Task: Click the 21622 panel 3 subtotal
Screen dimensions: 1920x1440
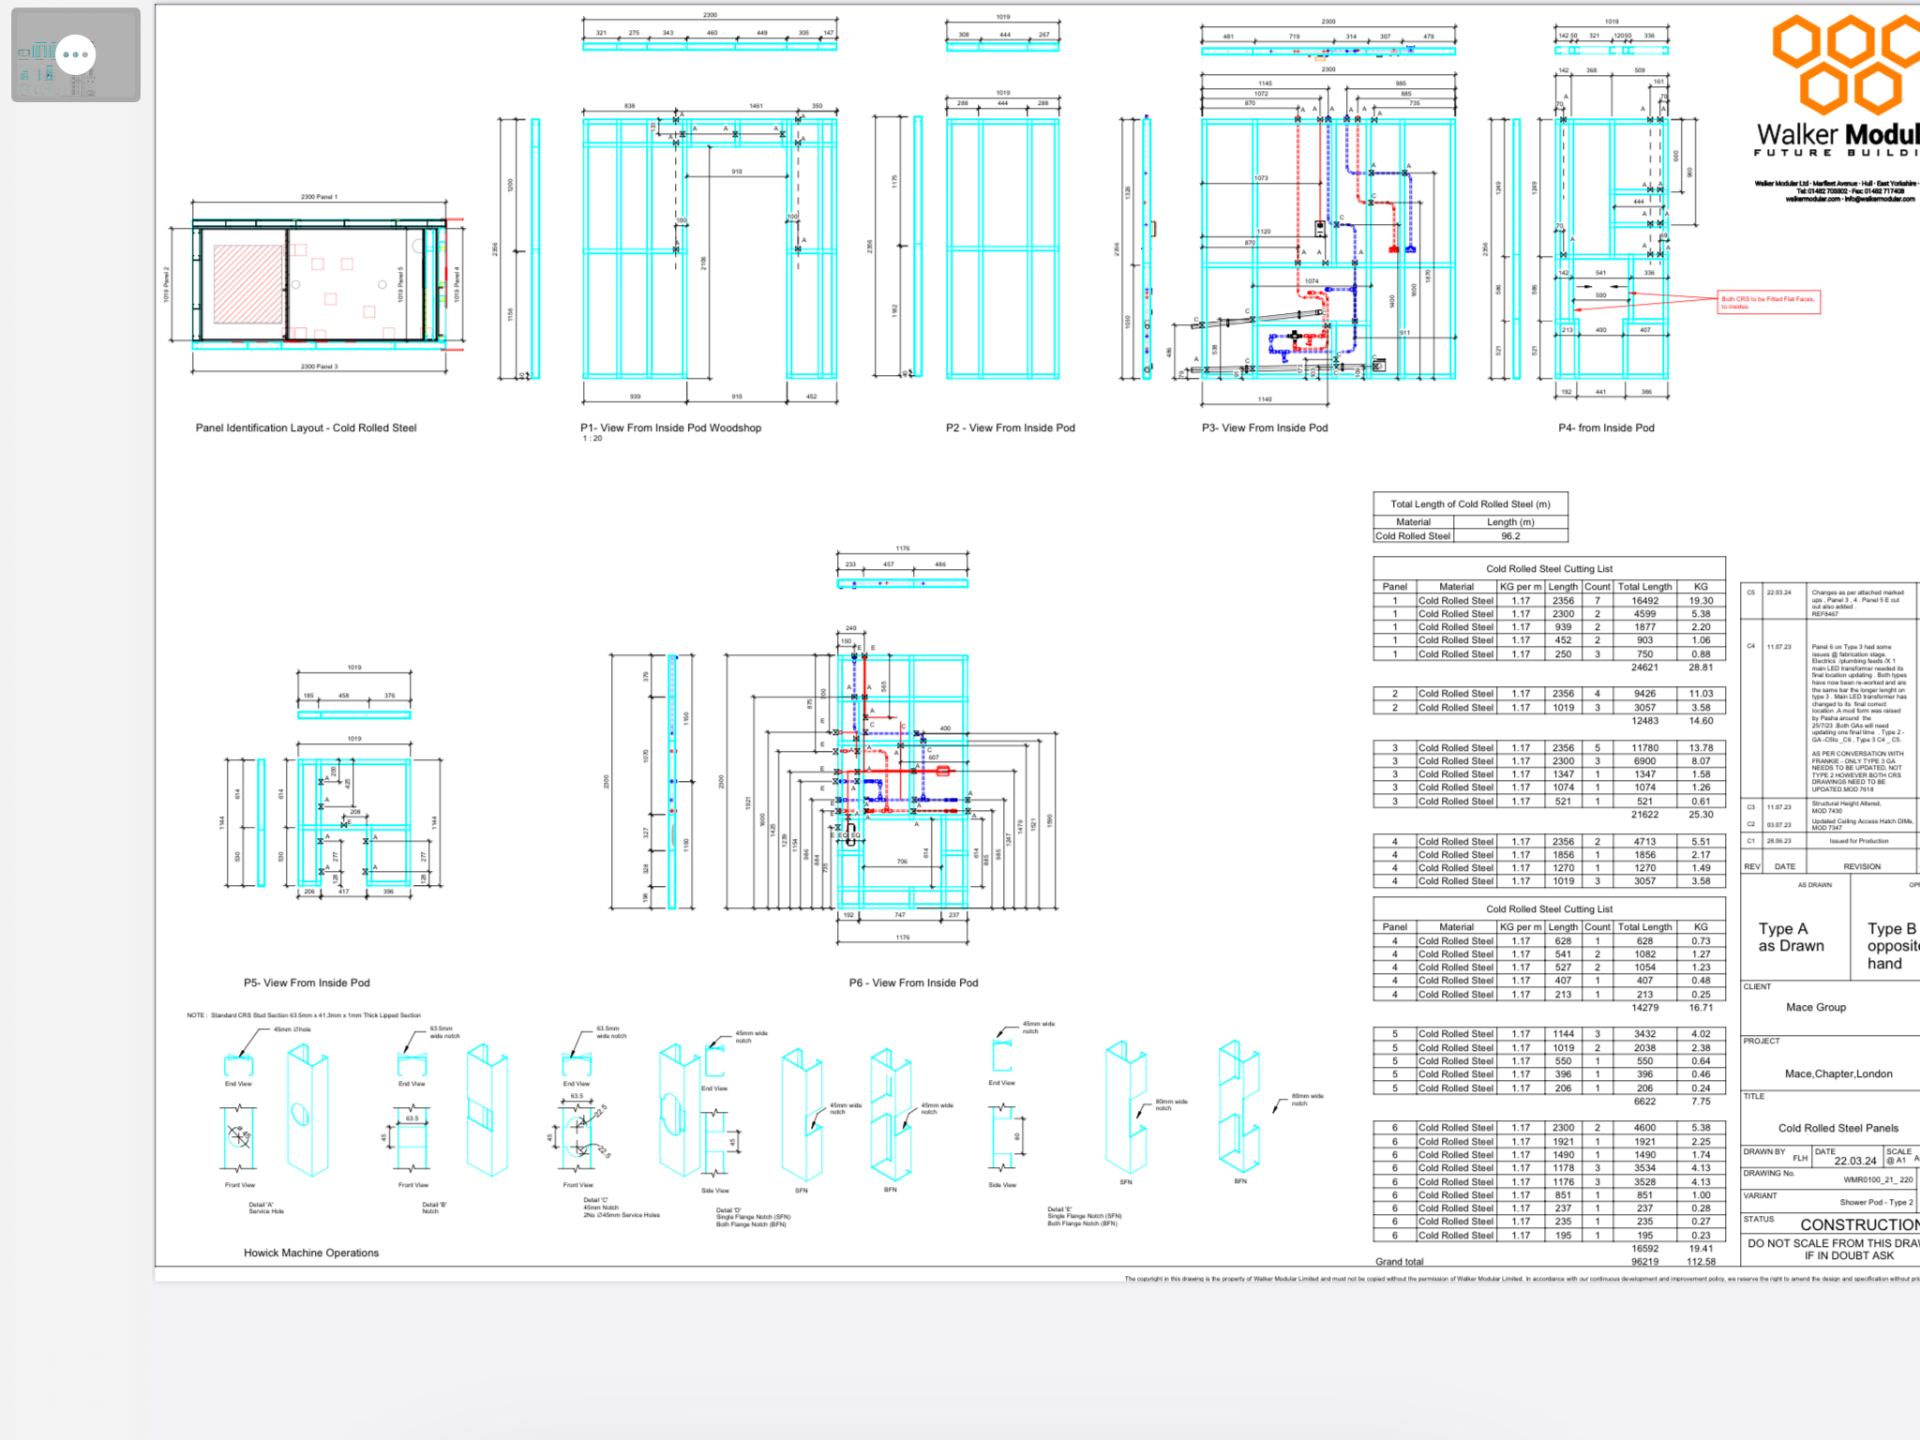Action: click(1645, 815)
